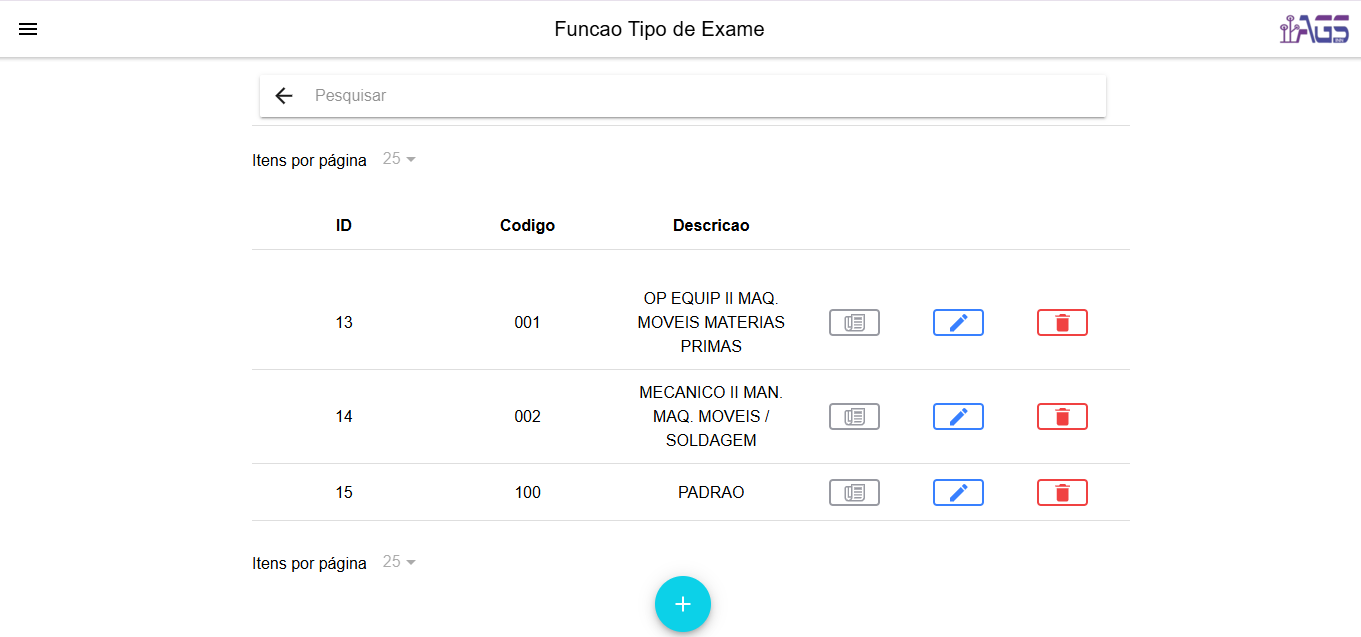Click the ID column header
The image size is (1361, 637).
tap(344, 226)
